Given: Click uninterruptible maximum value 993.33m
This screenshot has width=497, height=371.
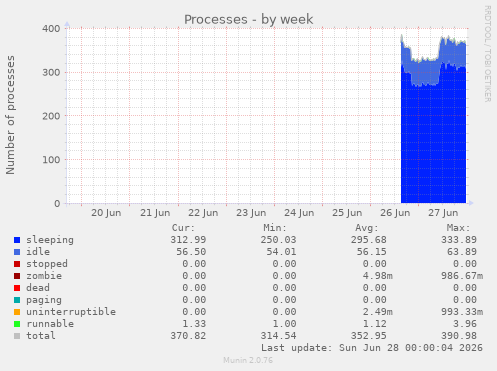Looking at the screenshot, I should pyautogui.click(x=462, y=312).
